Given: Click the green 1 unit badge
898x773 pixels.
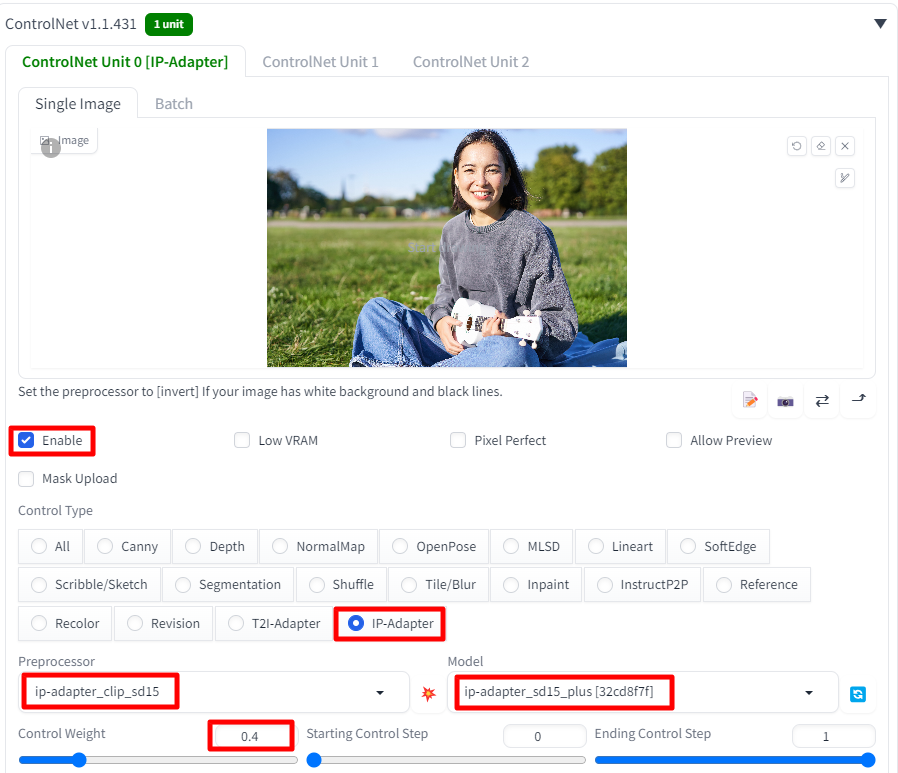Looking at the screenshot, I should pos(169,24).
